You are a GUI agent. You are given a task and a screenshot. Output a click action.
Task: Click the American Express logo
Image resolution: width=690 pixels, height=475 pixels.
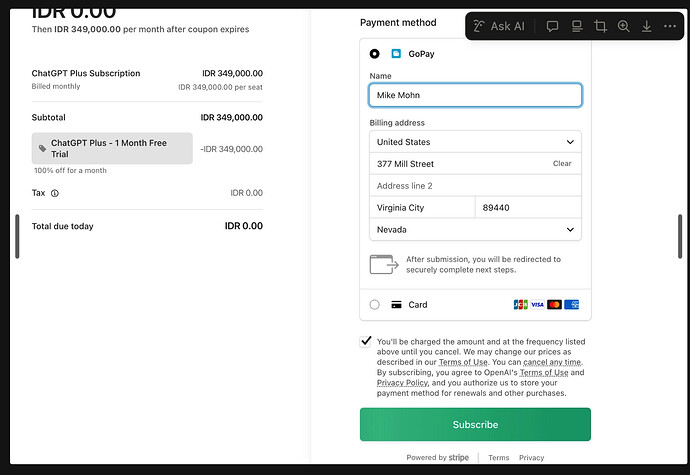tap(572, 305)
